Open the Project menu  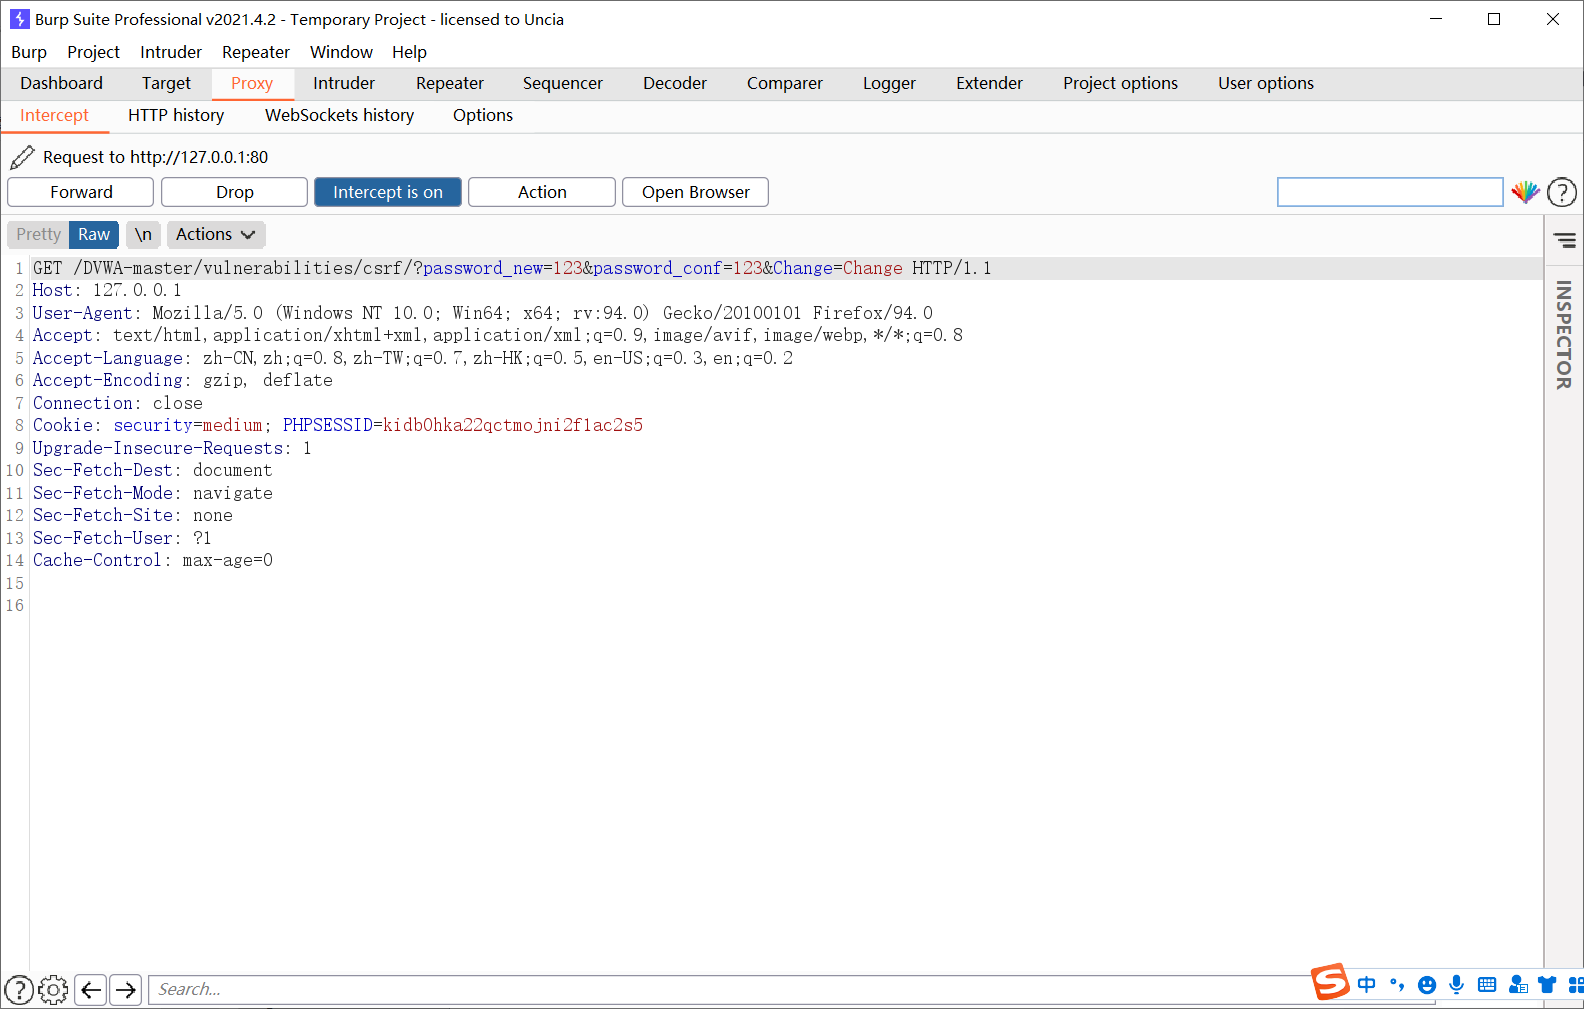pos(93,52)
